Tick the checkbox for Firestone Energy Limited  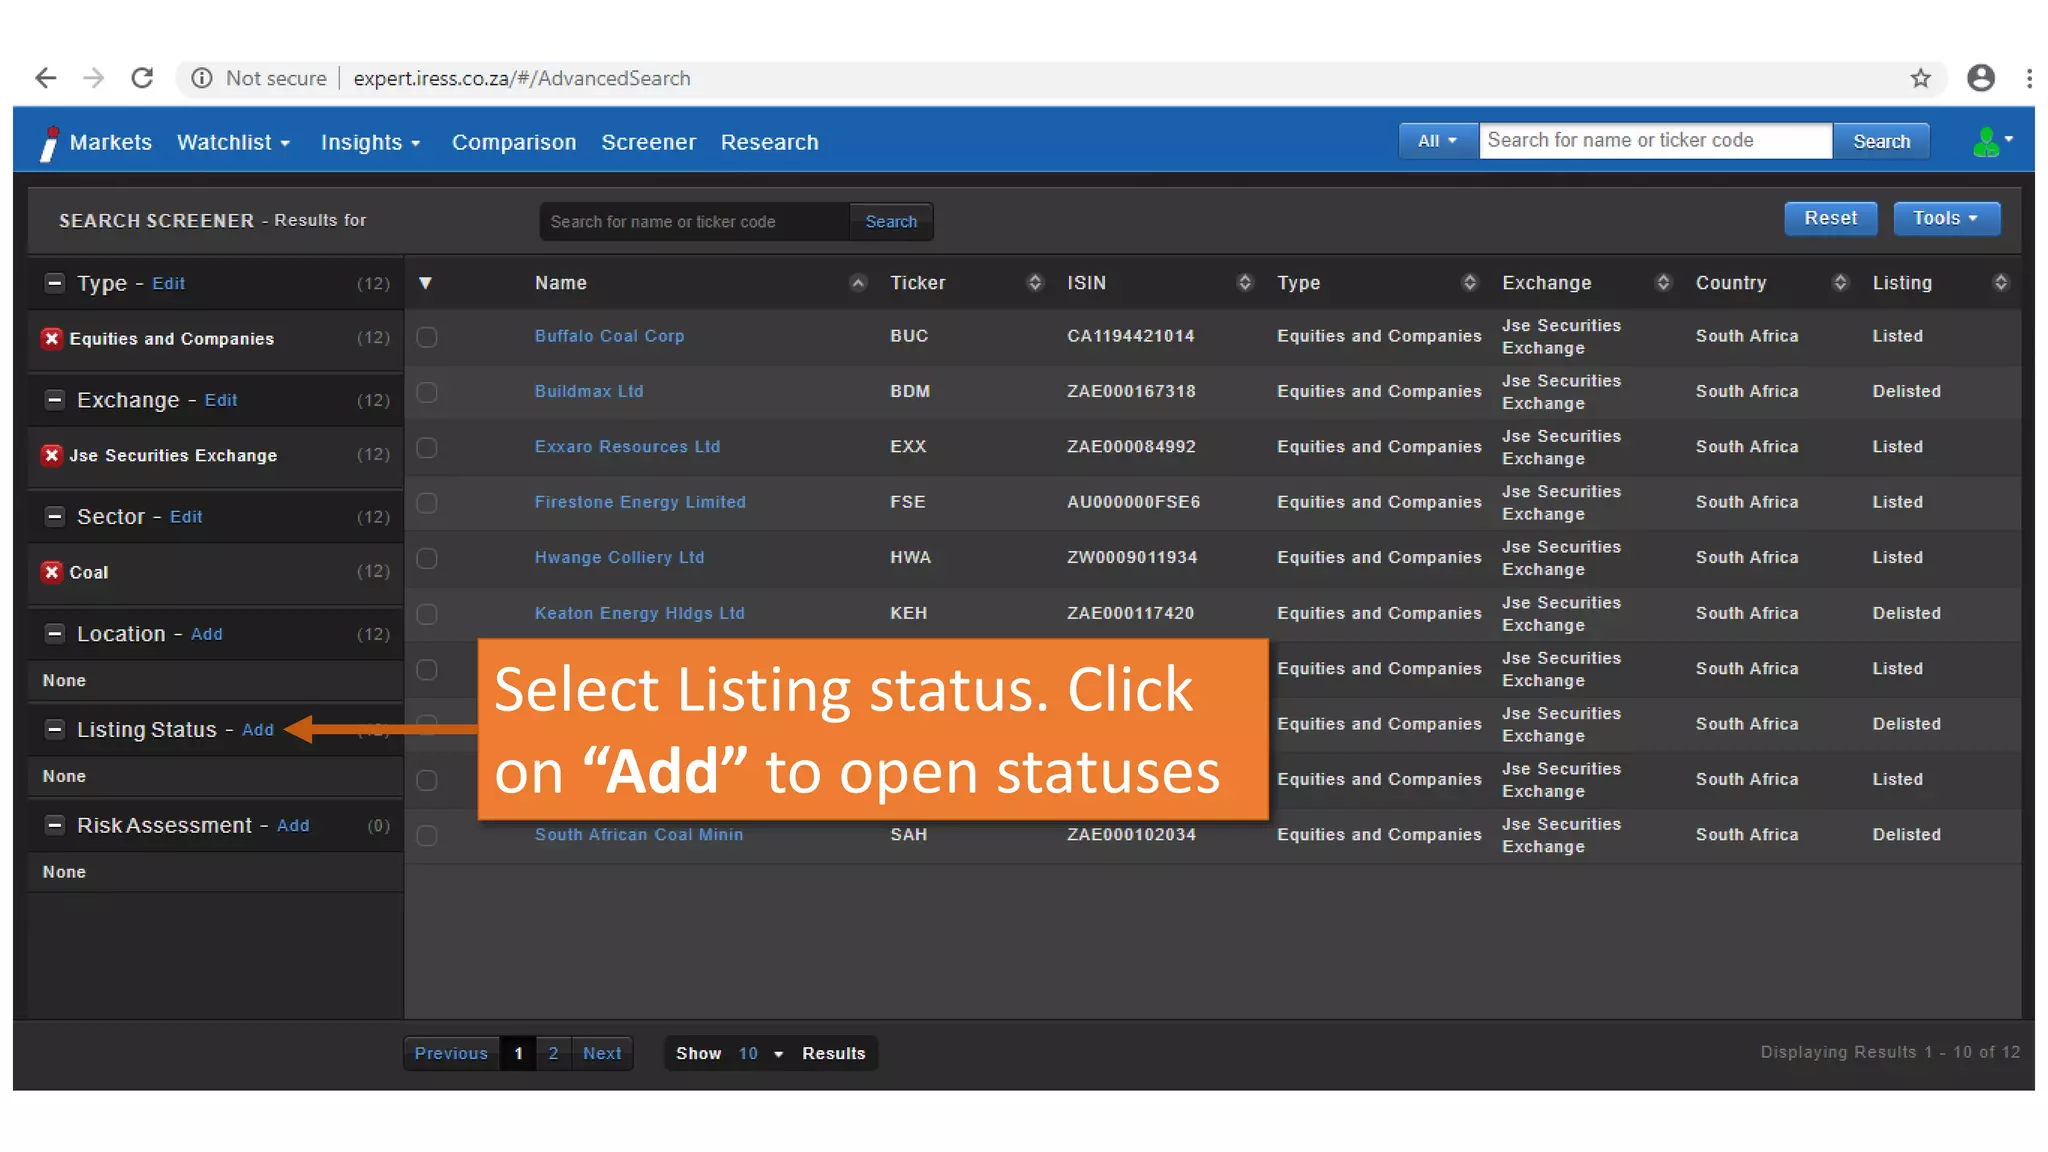(x=427, y=503)
